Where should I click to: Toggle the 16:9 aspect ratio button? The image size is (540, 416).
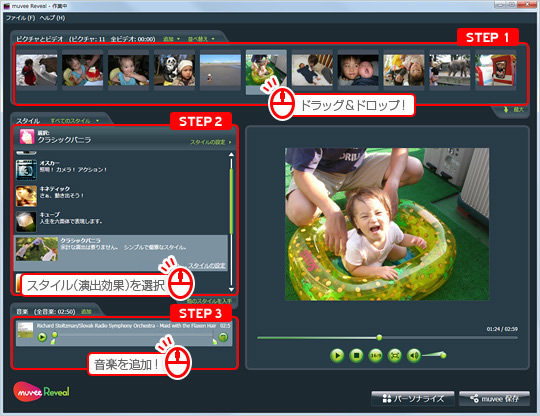tap(375, 355)
